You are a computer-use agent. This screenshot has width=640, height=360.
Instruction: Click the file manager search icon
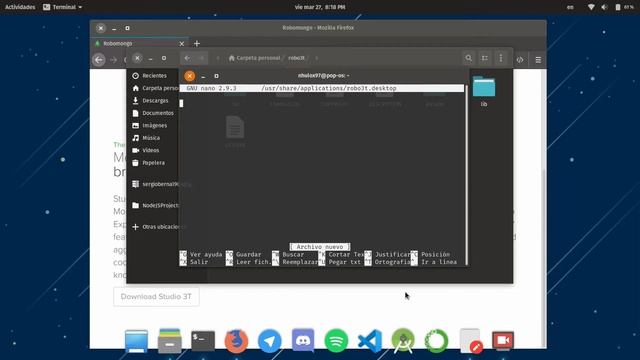(x=469, y=58)
